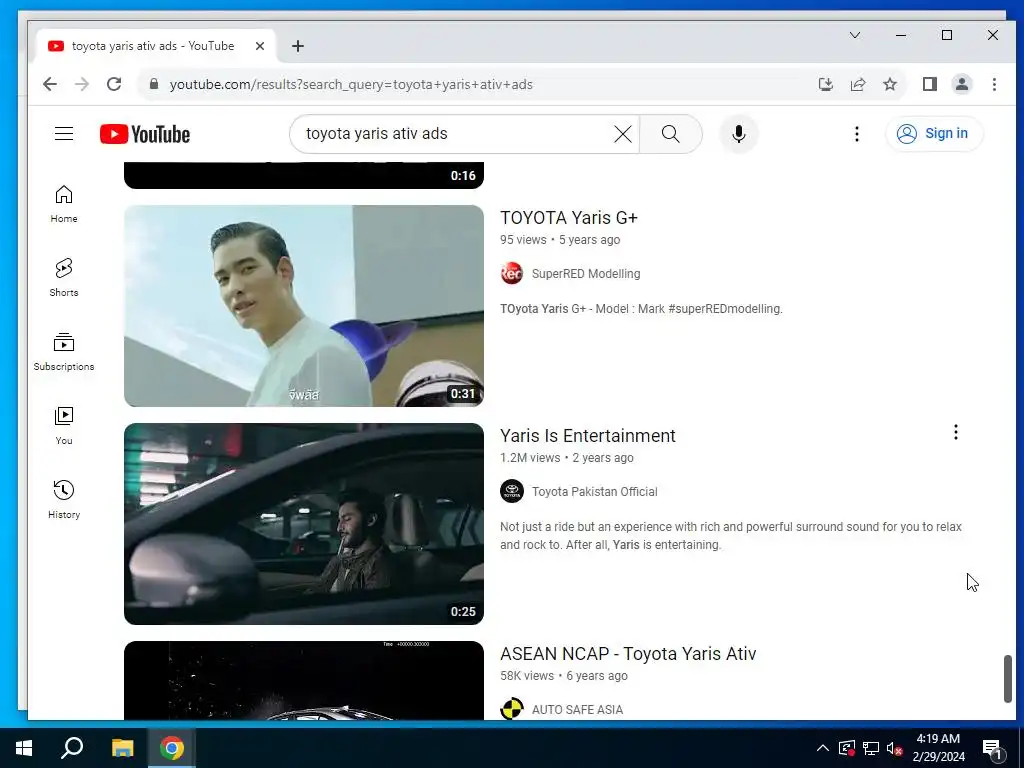Open the network tray icon
The image size is (1024, 768).
871,748
